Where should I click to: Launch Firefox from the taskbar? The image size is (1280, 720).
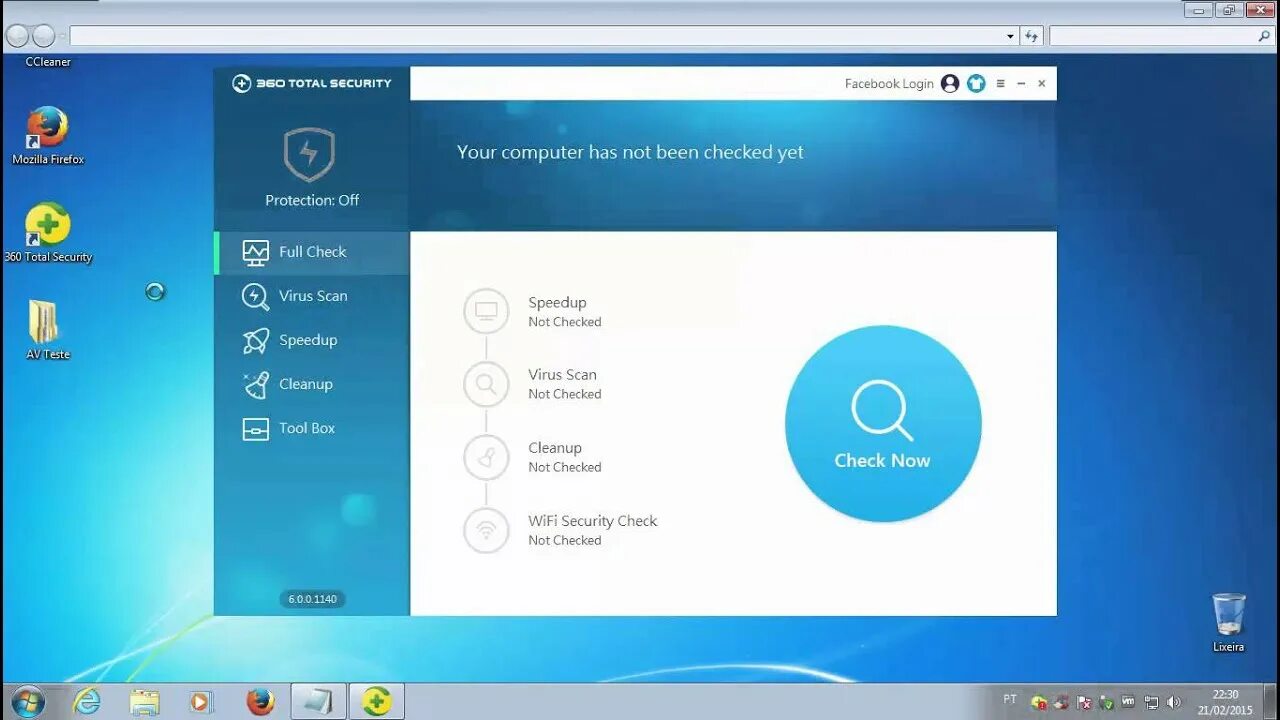pyautogui.click(x=260, y=702)
